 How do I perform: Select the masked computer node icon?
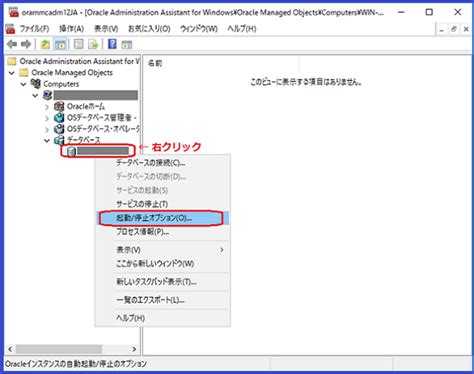click(x=48, y=95)
